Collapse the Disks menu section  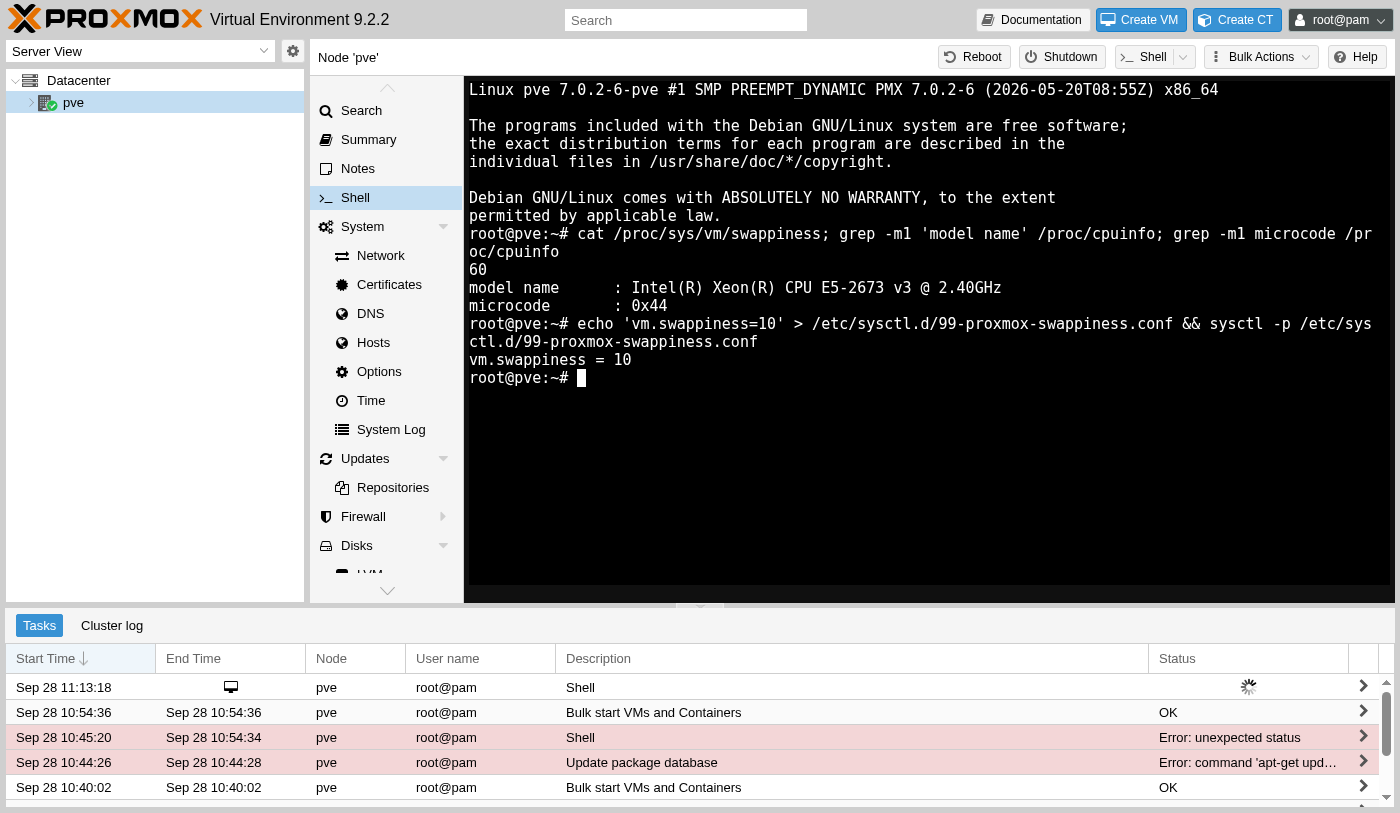point(443,546)
